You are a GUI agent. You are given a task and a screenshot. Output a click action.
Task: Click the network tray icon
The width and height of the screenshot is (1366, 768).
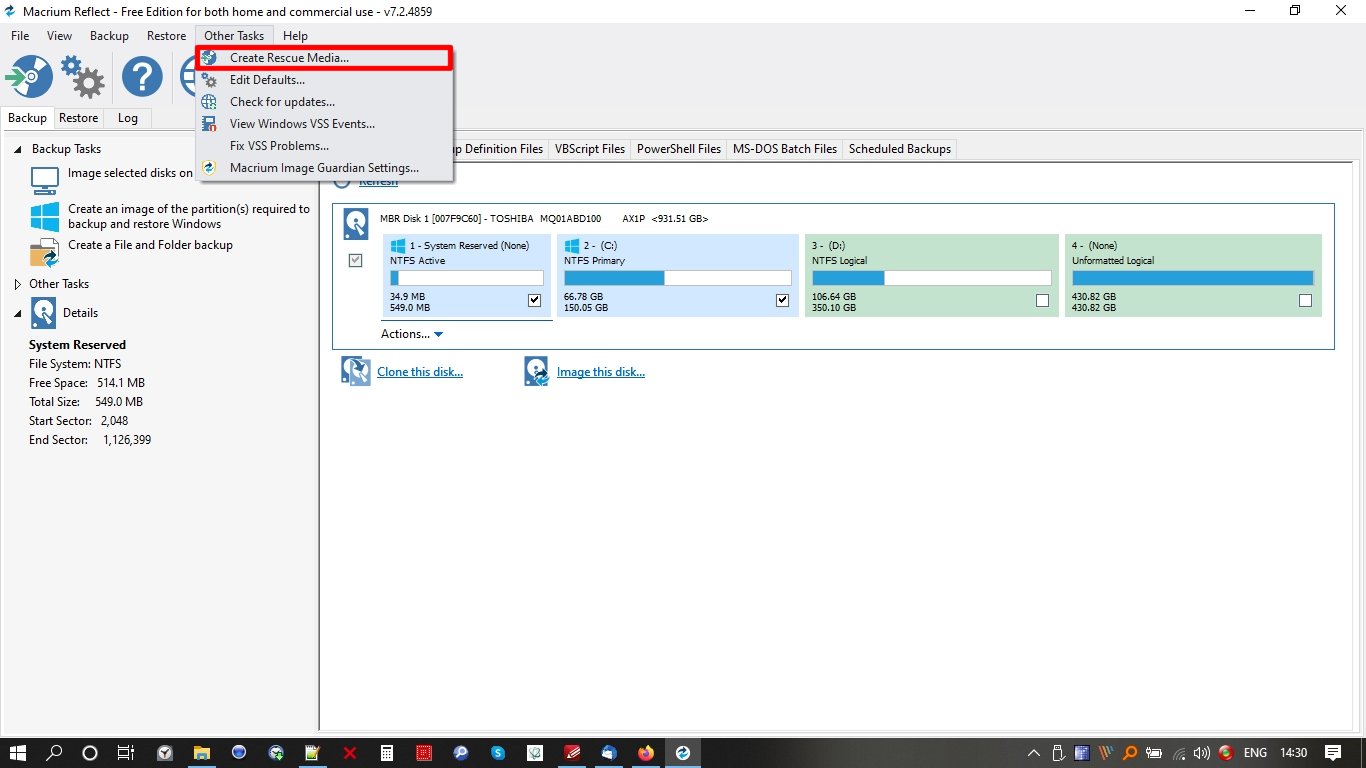click(x=1178, y=753)
